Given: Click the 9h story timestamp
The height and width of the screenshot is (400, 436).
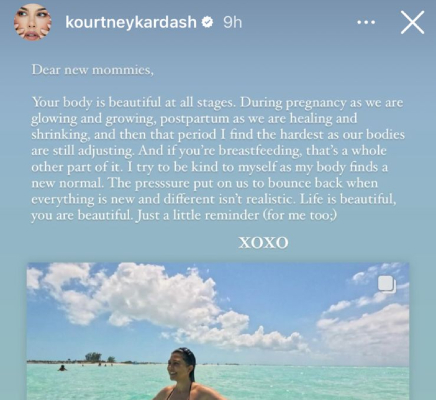Looking at the screenshot, I should coord(232,22).
